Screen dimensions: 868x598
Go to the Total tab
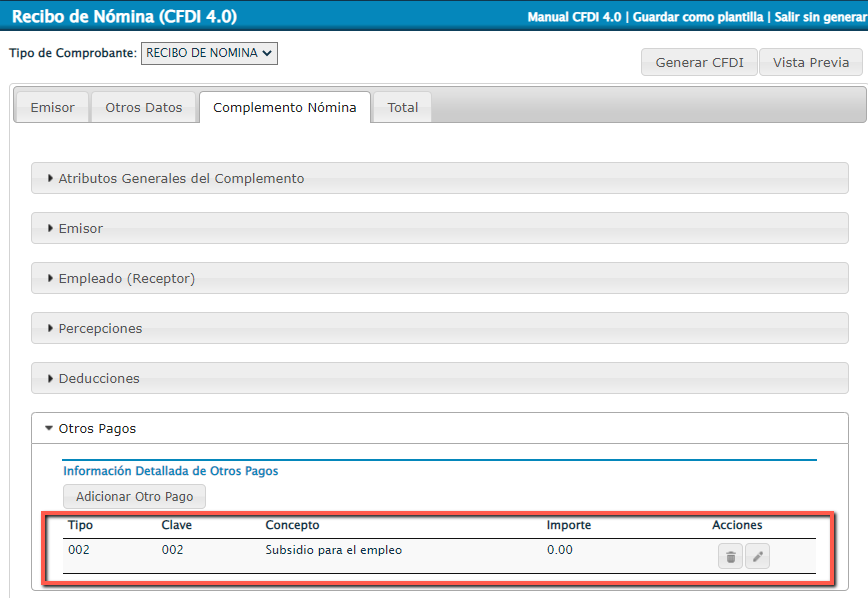pos(403,107)
